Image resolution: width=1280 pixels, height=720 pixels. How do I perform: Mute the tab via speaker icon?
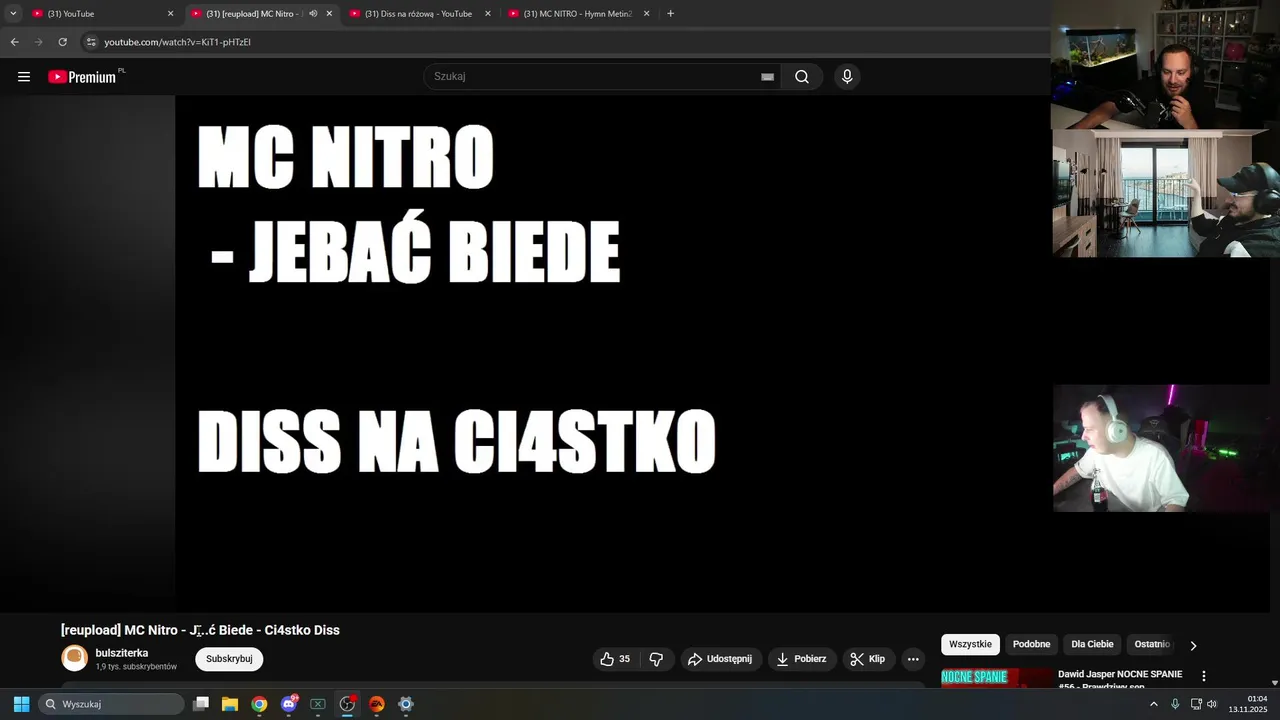point(313,14)
